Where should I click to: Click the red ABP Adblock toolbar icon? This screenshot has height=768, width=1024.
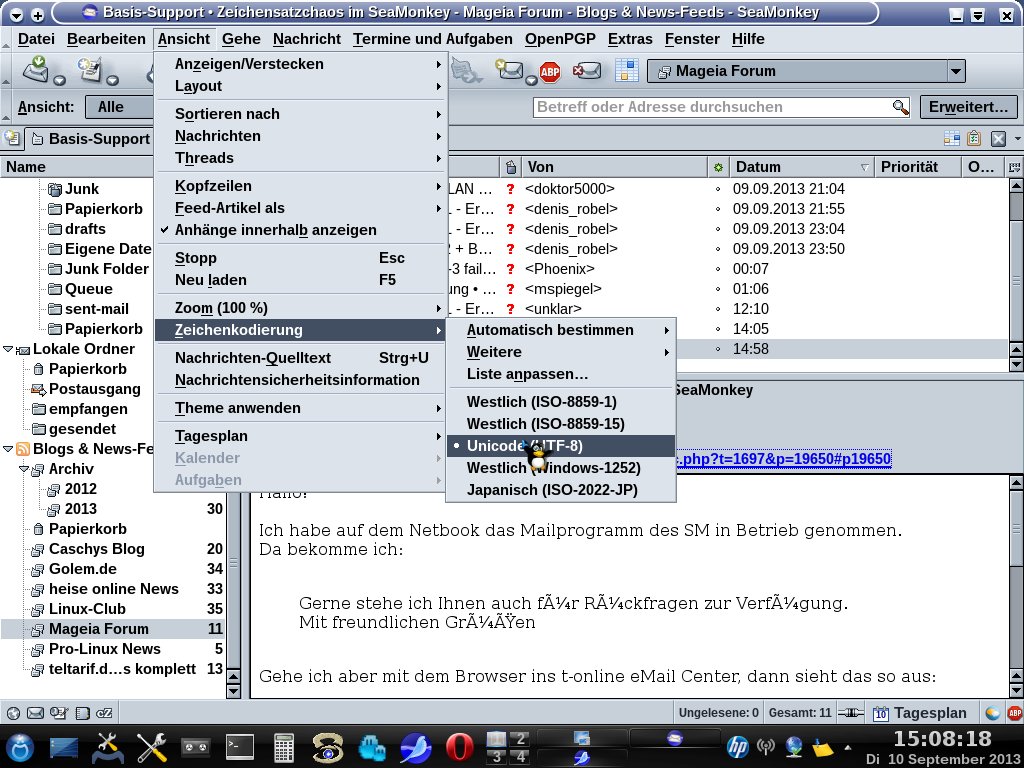pyautogui.click(x=550, y=71)
